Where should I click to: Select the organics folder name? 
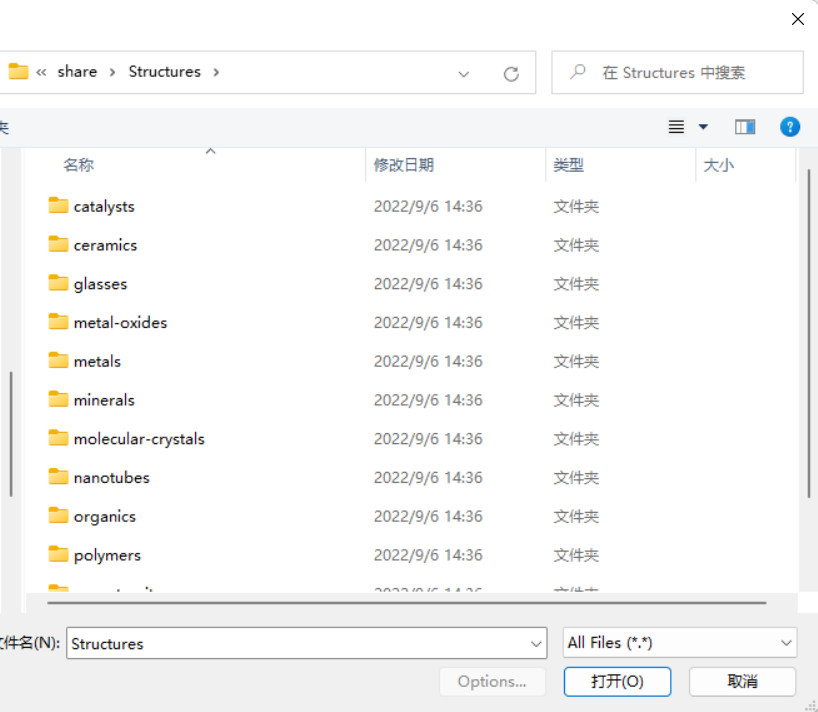click(x=104, y=516)
